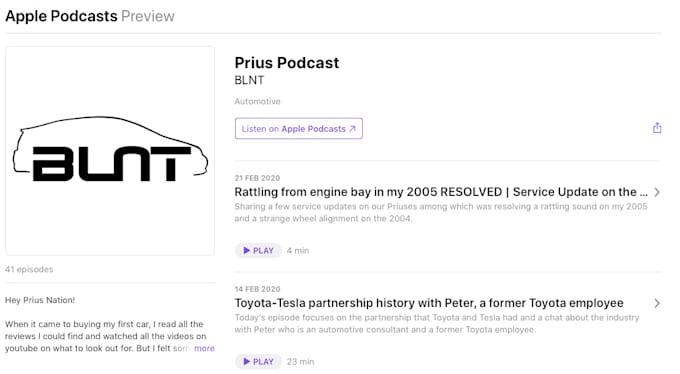This screenshot has width=680, height=374.
Task: Play the Toyota-Tesla partnership episode
Action: point(258,361)
